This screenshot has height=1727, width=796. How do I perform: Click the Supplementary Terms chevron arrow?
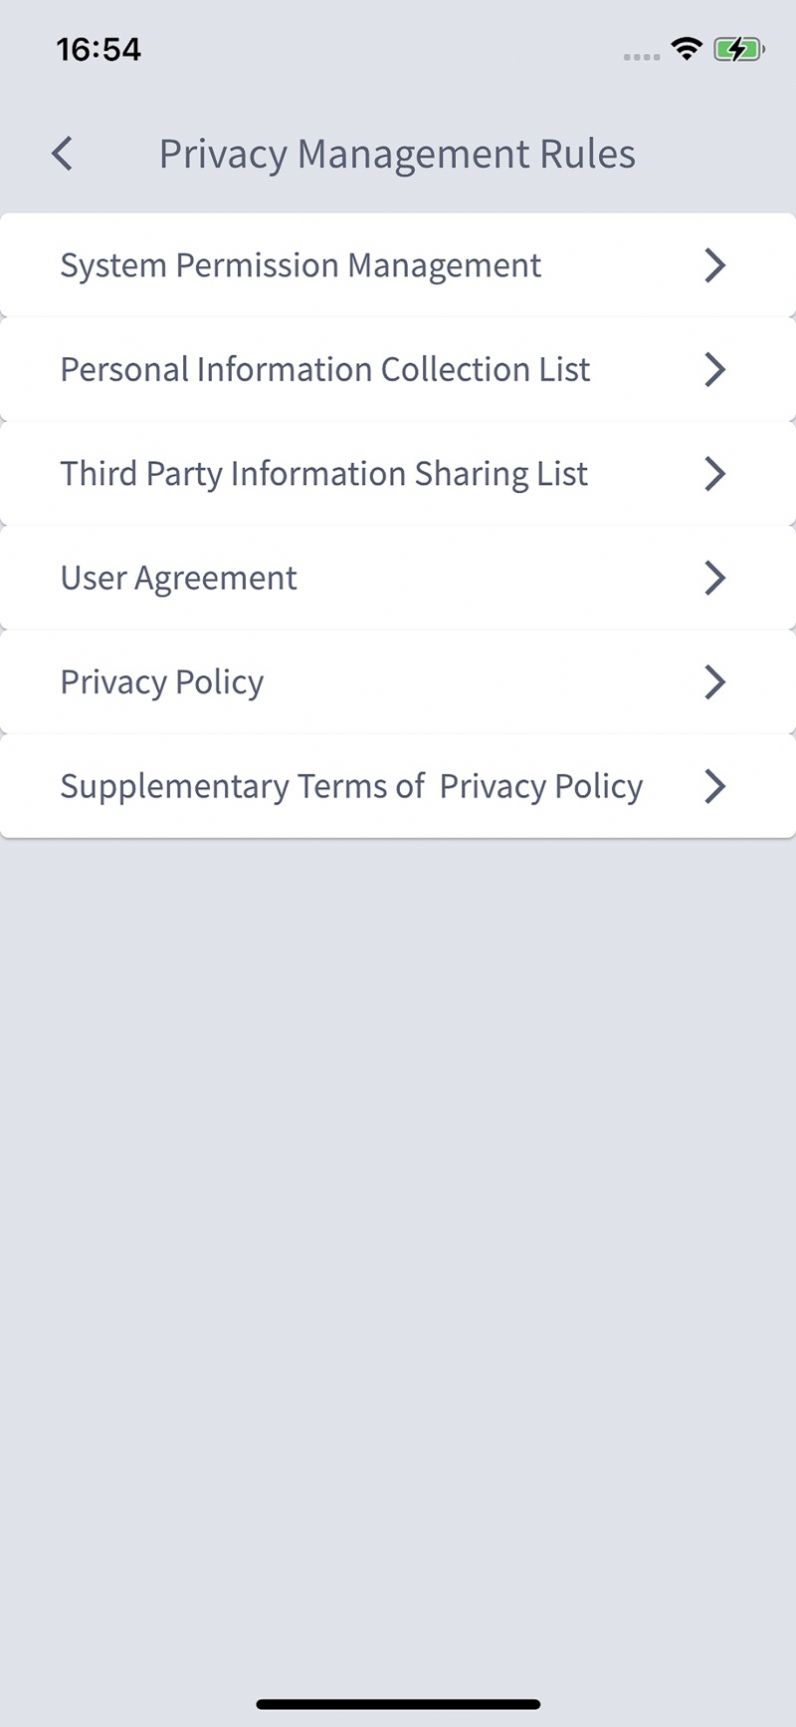coord(714,786)
